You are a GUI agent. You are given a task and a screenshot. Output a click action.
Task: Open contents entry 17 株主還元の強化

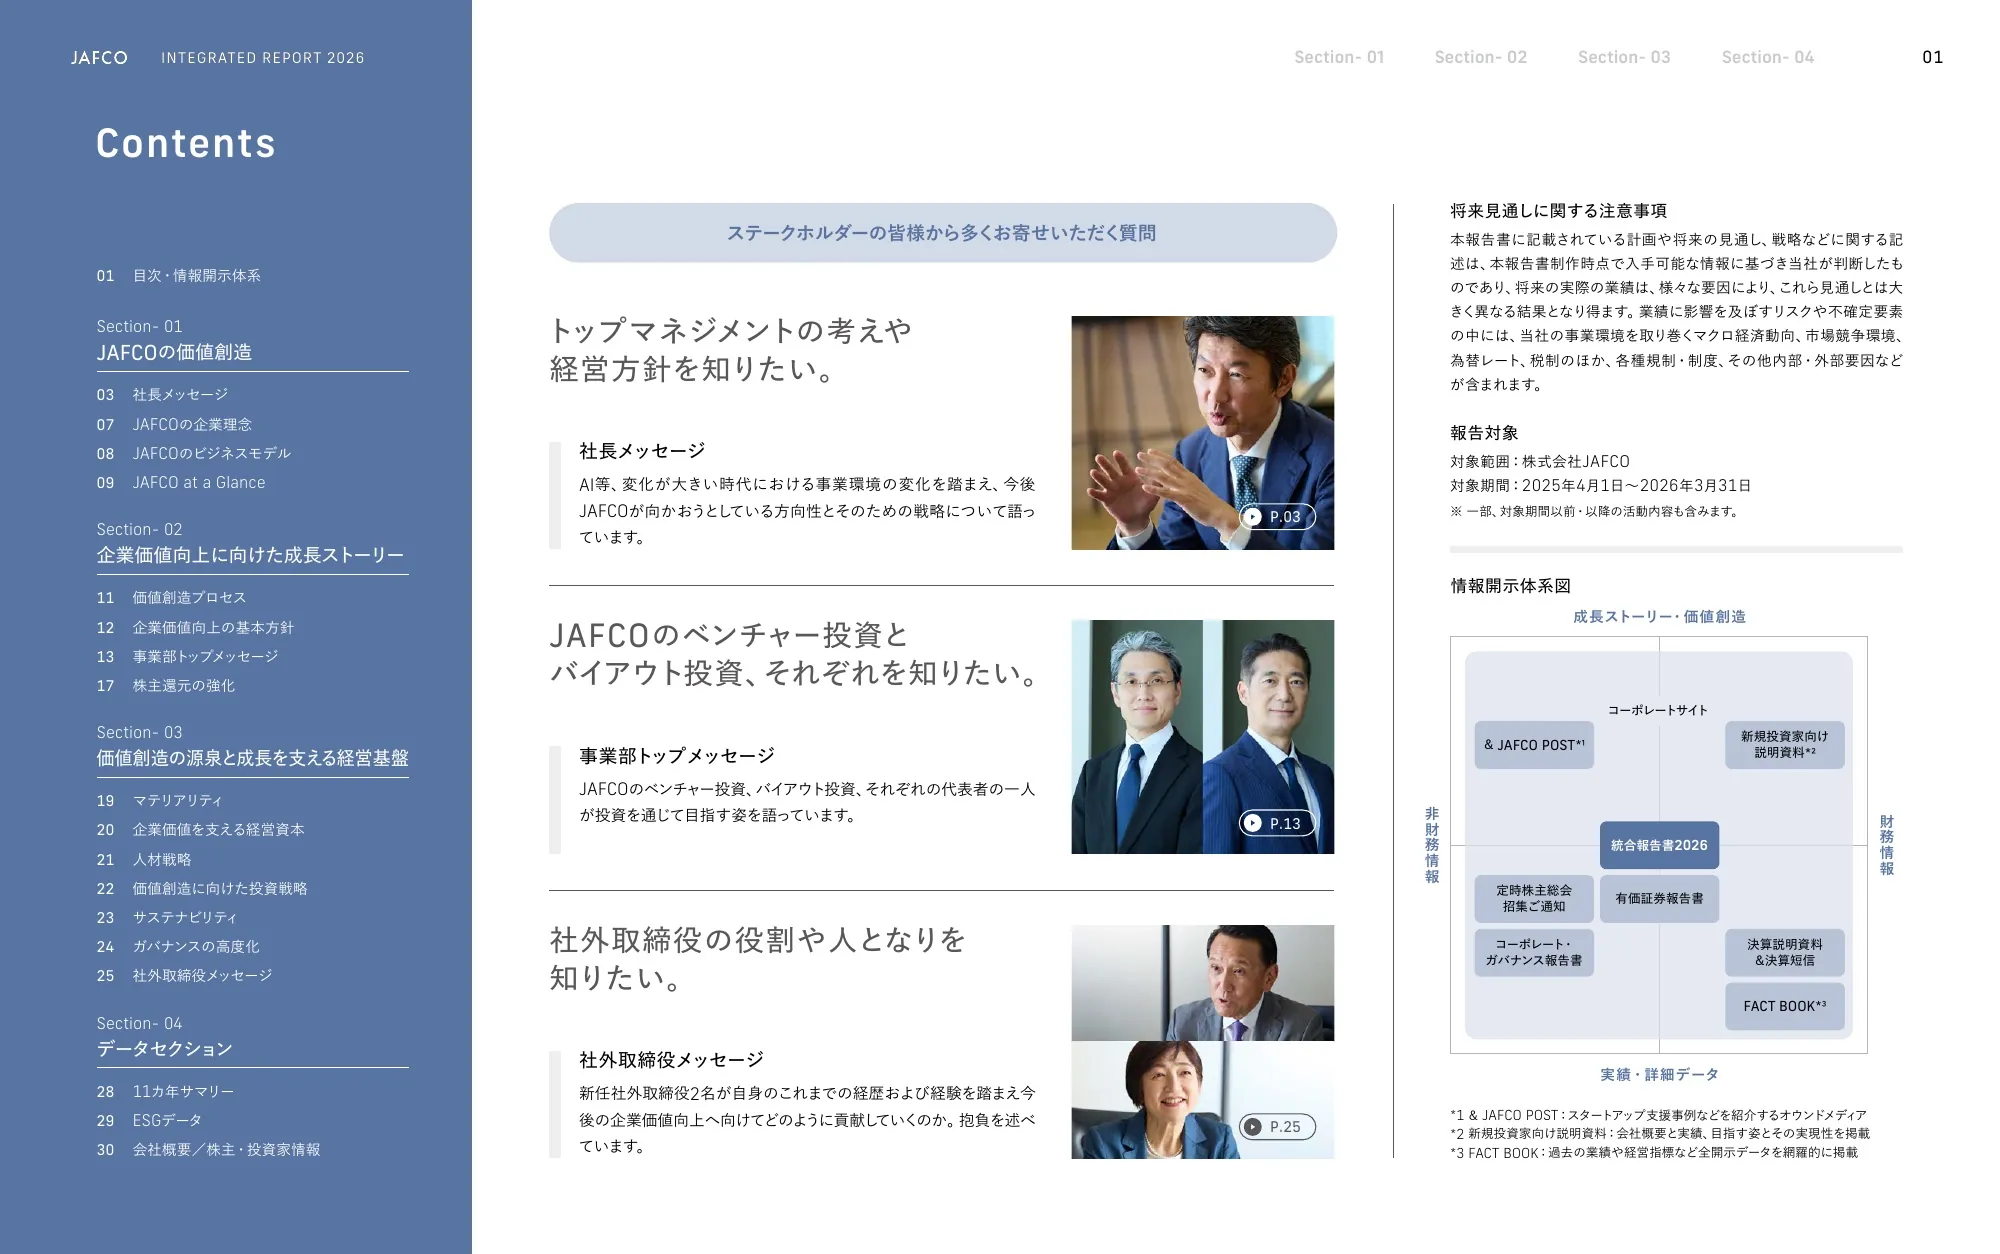[x=165, y=685]
